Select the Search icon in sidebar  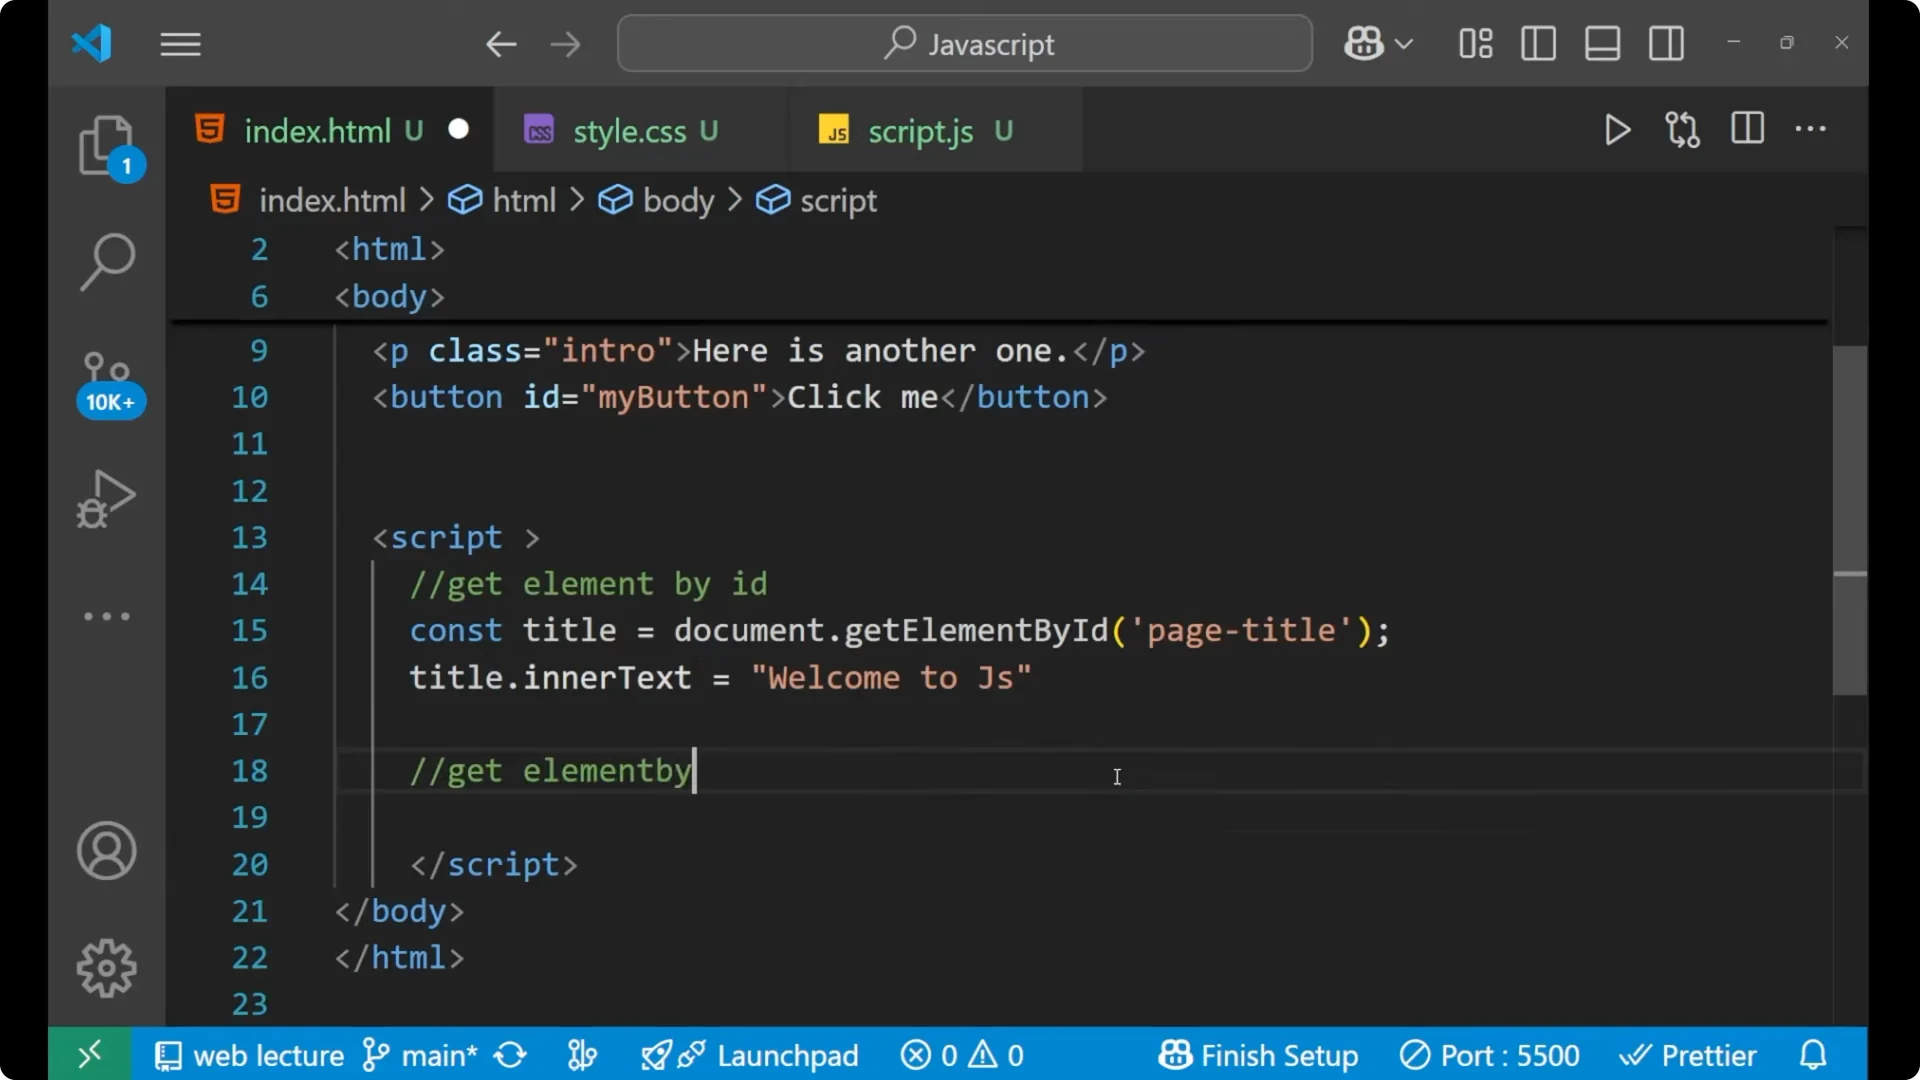(107, 262)
